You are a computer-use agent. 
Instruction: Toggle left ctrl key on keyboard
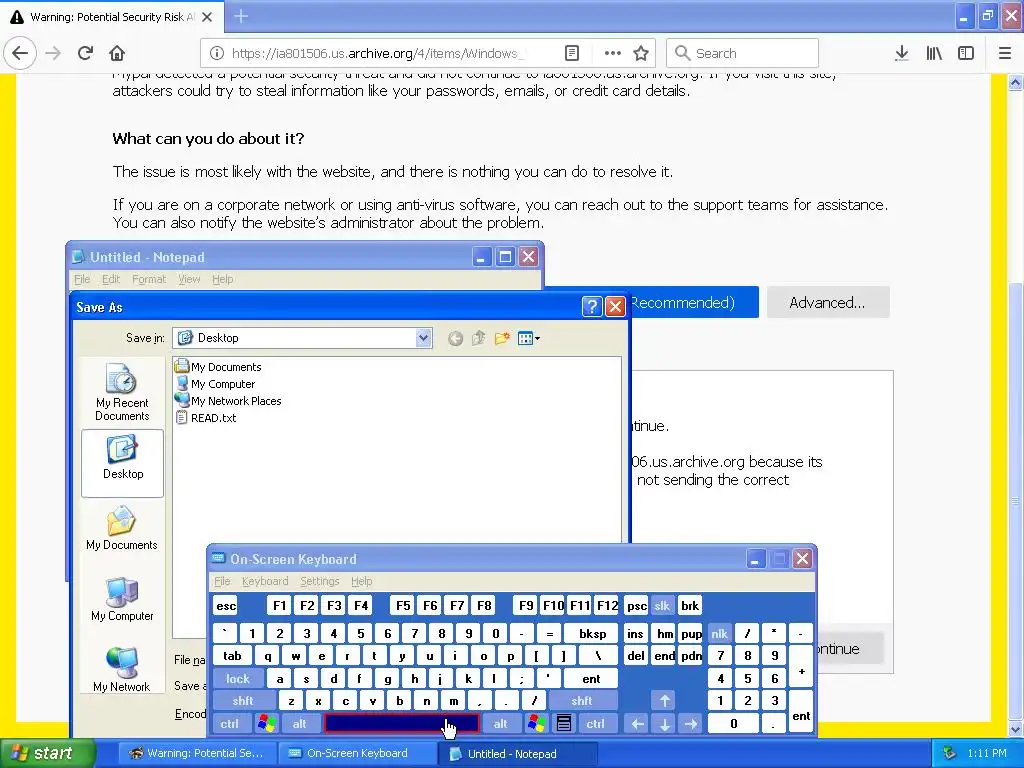tap(230, 724)
